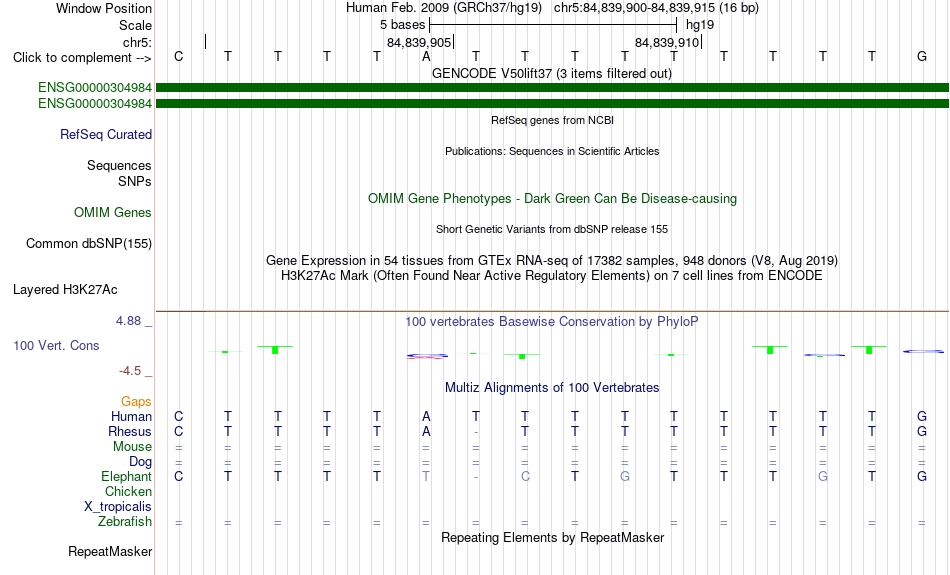Viewport: 950px width, 575px height.
Task: Click the Elephant row grey 'T' mismatch base
Action: pyautogui.click(x=427, y=476)
